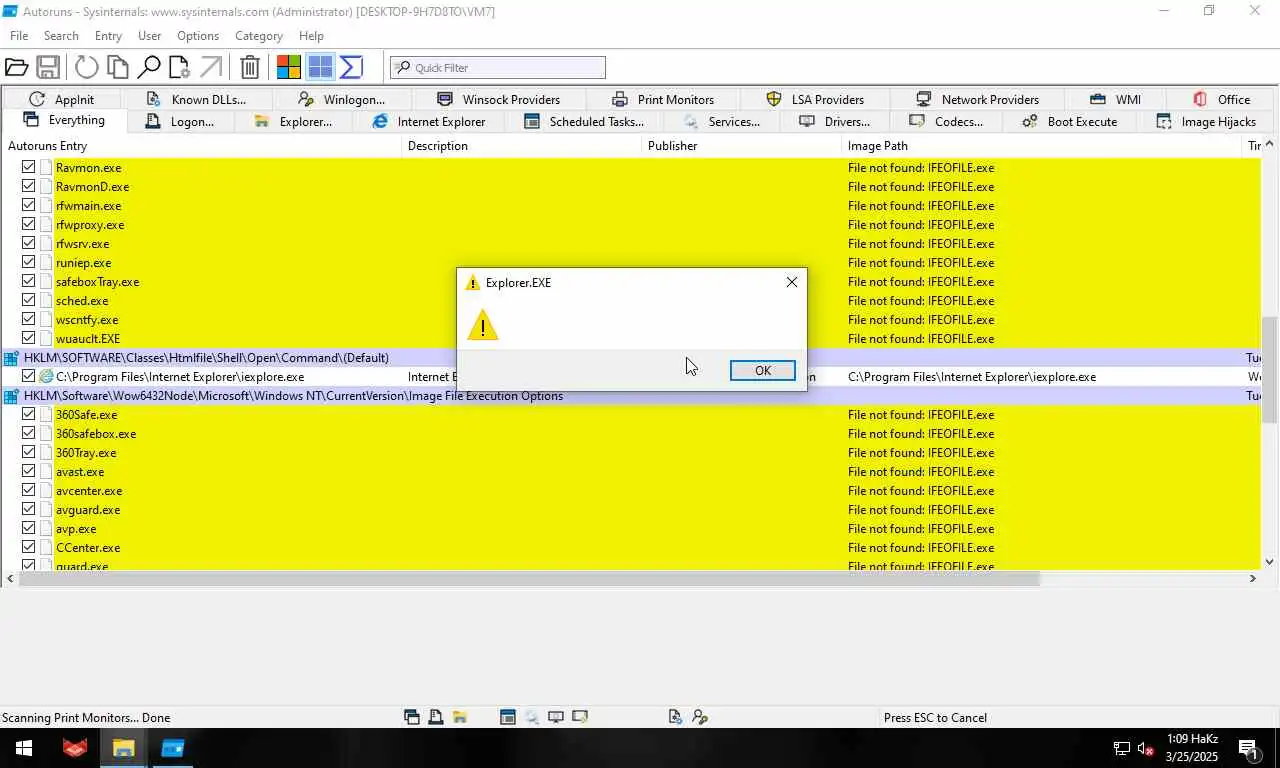
Task: Toggle the blue Microsoft entries filter icon
Action: coord(320,67)
